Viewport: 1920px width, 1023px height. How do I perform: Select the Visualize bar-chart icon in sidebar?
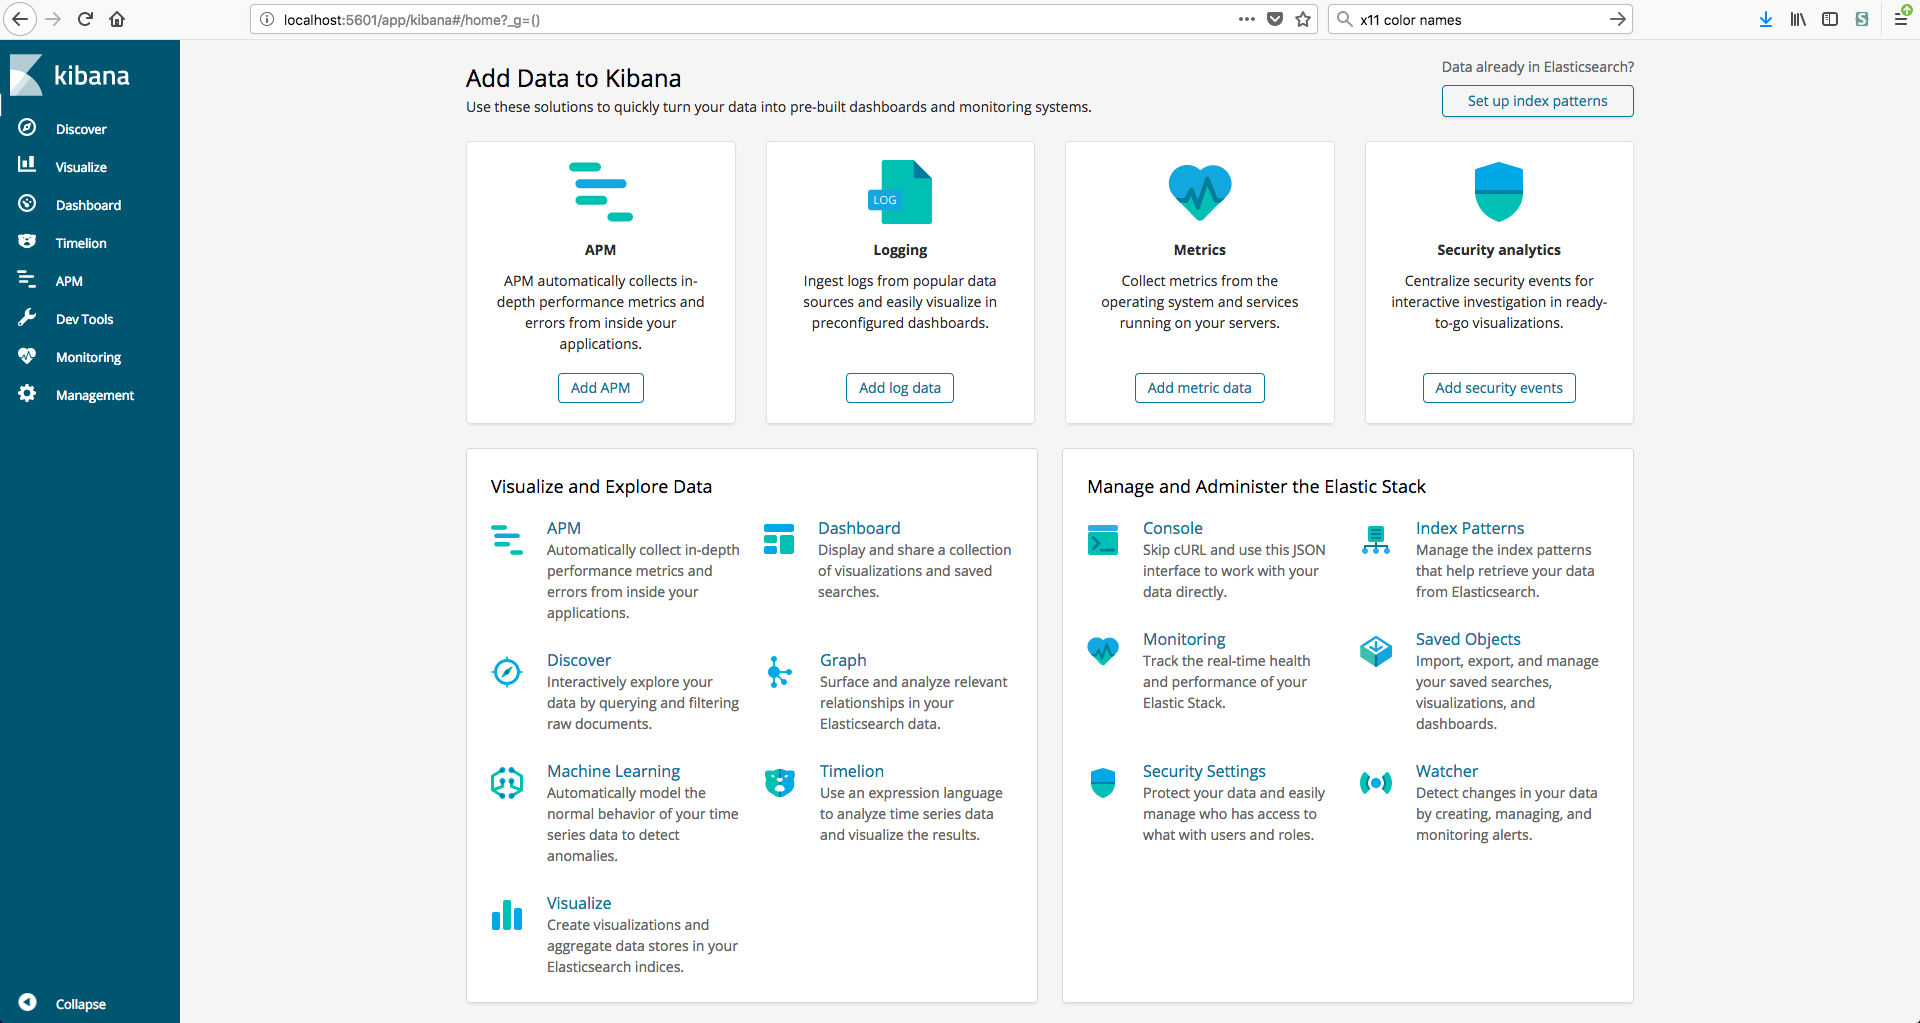point(27,164)
